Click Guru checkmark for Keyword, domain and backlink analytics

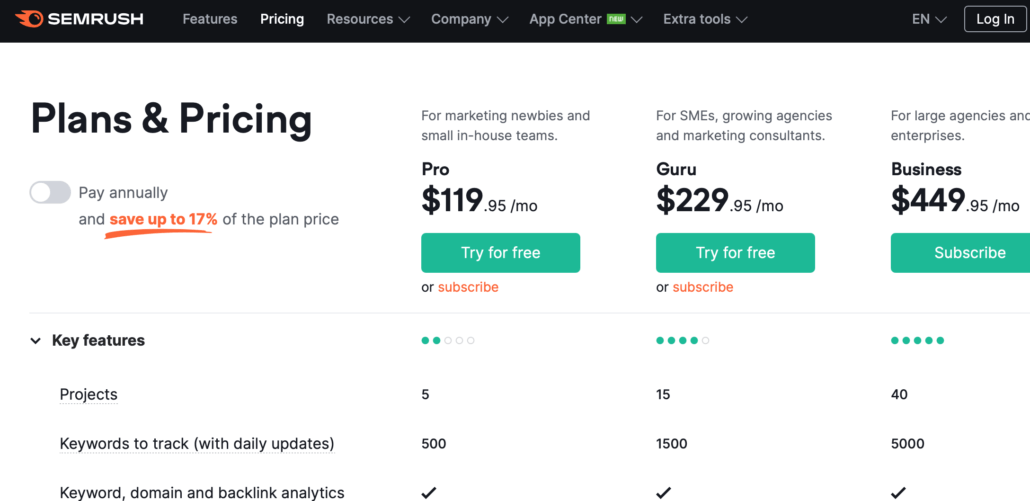click(x=663, y=492)
